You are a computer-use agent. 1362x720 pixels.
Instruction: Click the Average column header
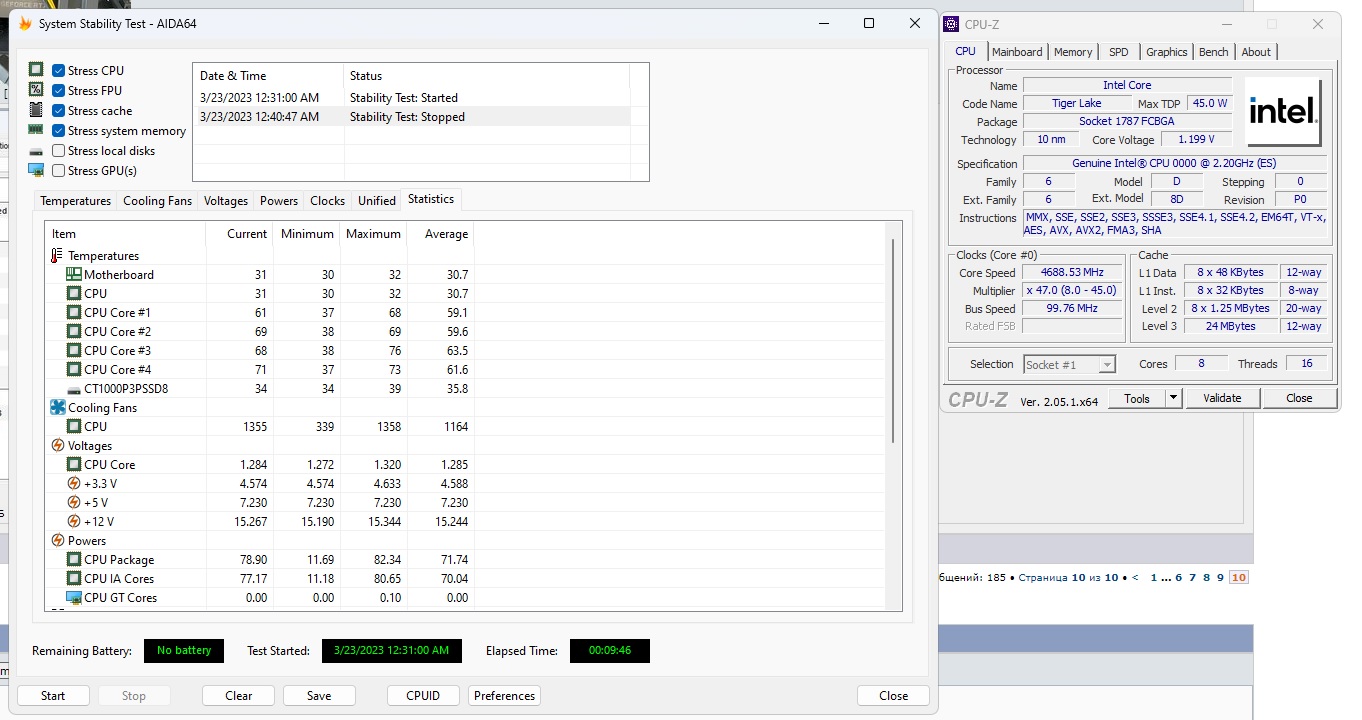[x=440, y=234]
